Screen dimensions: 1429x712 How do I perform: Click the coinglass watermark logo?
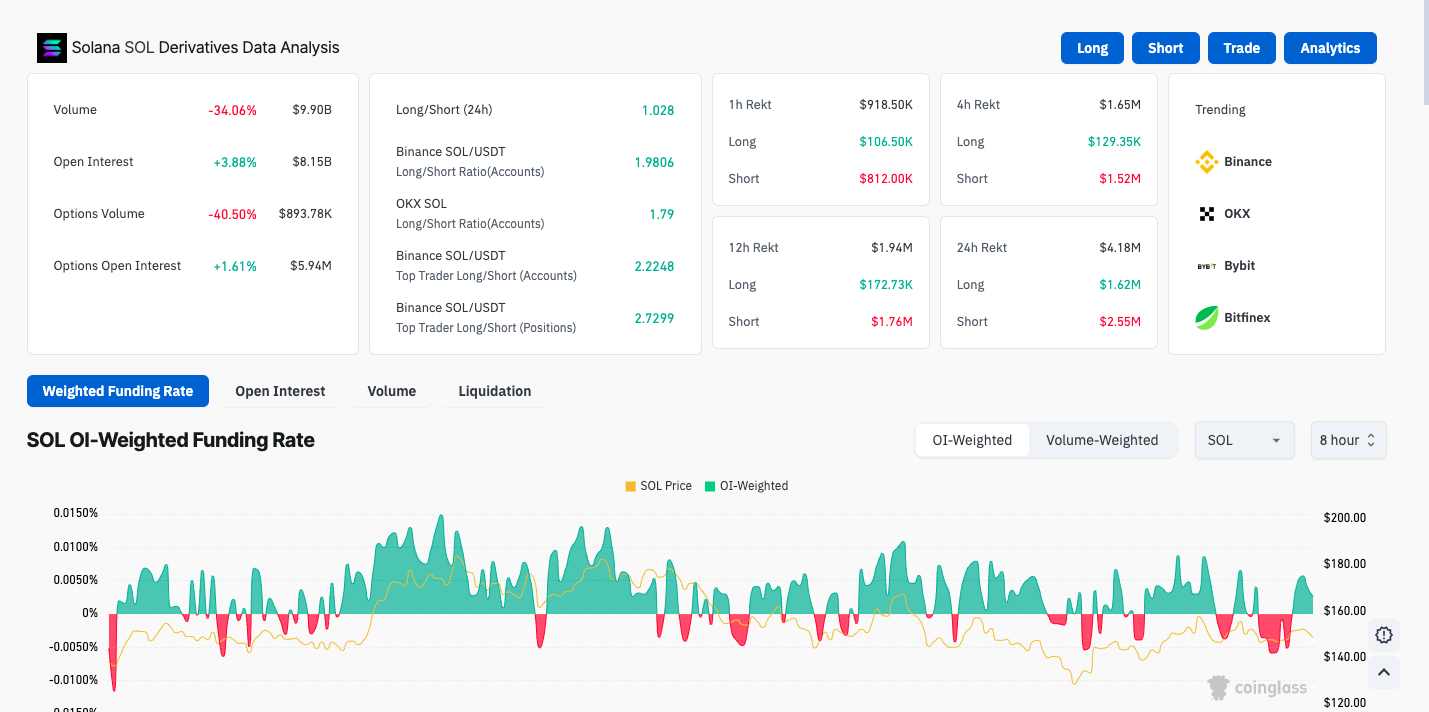coord(1257,687)
